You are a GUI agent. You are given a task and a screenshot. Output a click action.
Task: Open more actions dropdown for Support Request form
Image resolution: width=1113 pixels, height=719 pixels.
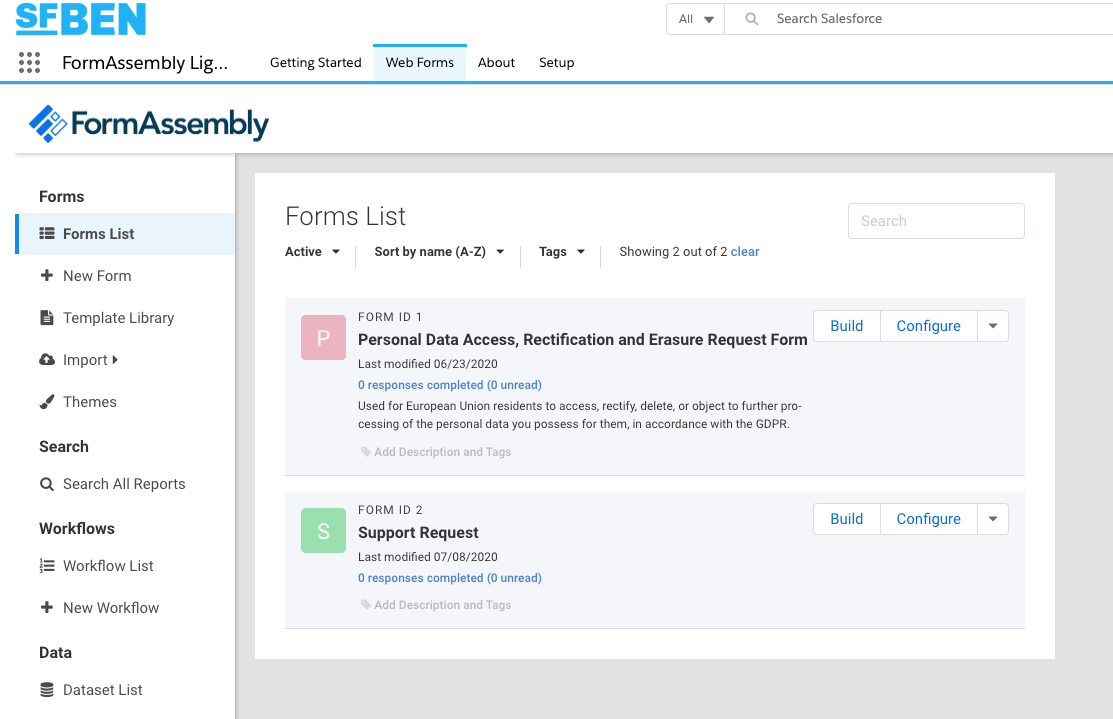[x=993, y=519]
